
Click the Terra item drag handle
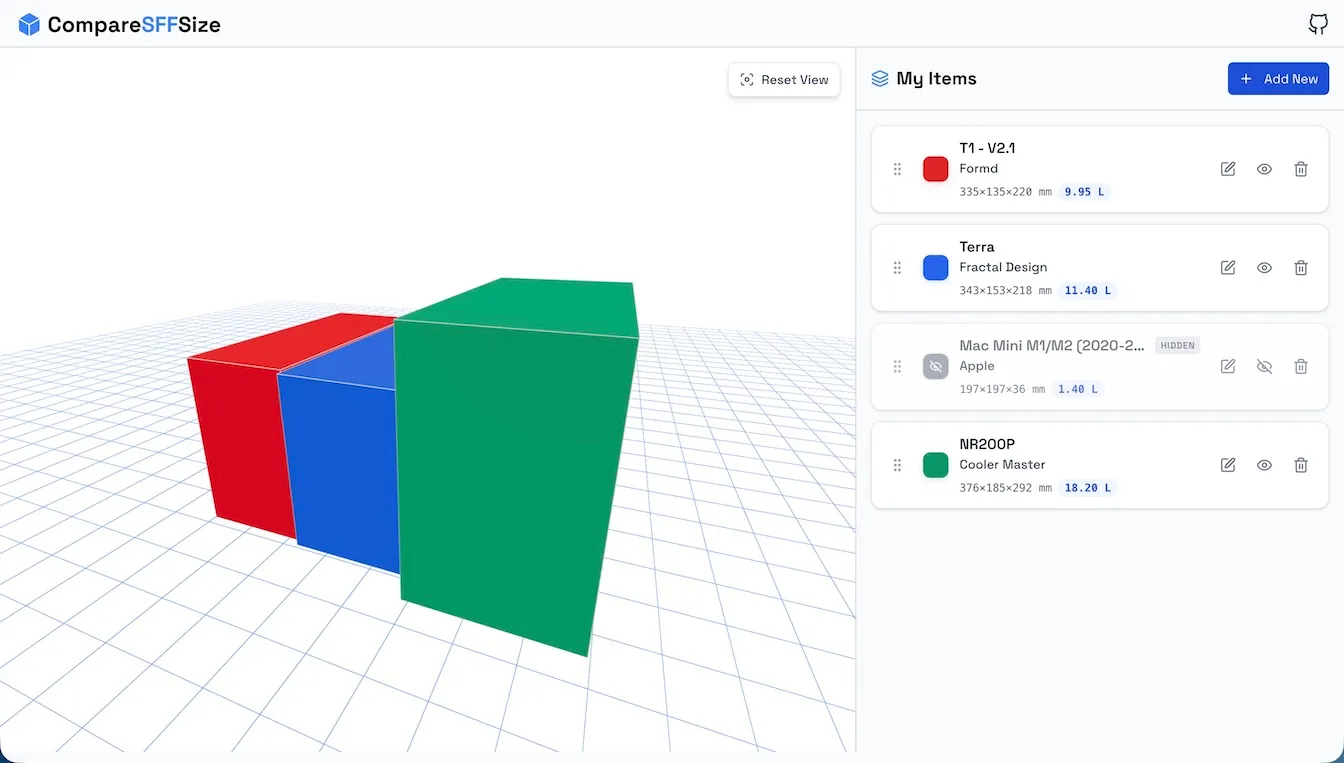pyautogui.click(x=897, y=268)
